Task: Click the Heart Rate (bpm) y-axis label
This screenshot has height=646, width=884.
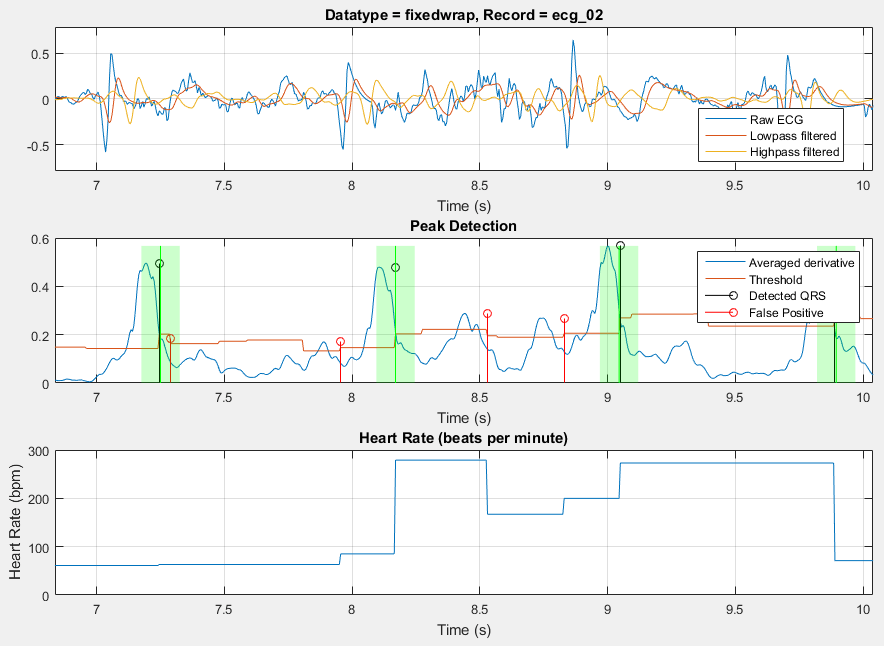Action: coord(18,519)
